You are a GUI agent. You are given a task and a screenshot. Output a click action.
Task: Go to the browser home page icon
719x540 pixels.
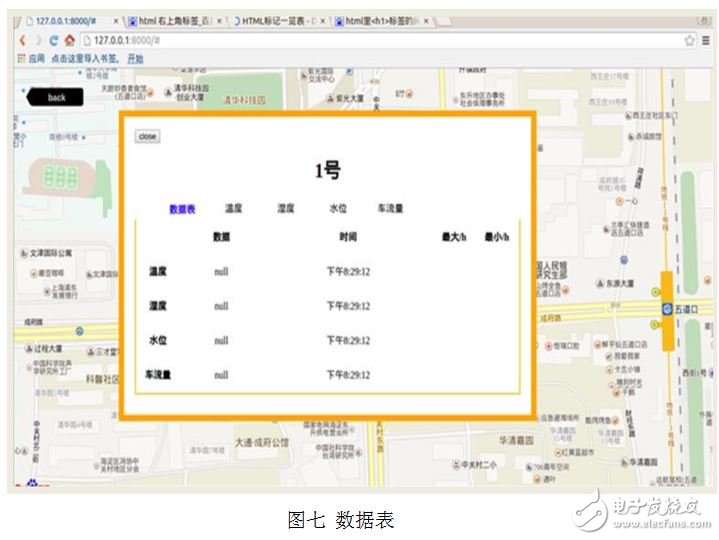click(x=69, y=40)
